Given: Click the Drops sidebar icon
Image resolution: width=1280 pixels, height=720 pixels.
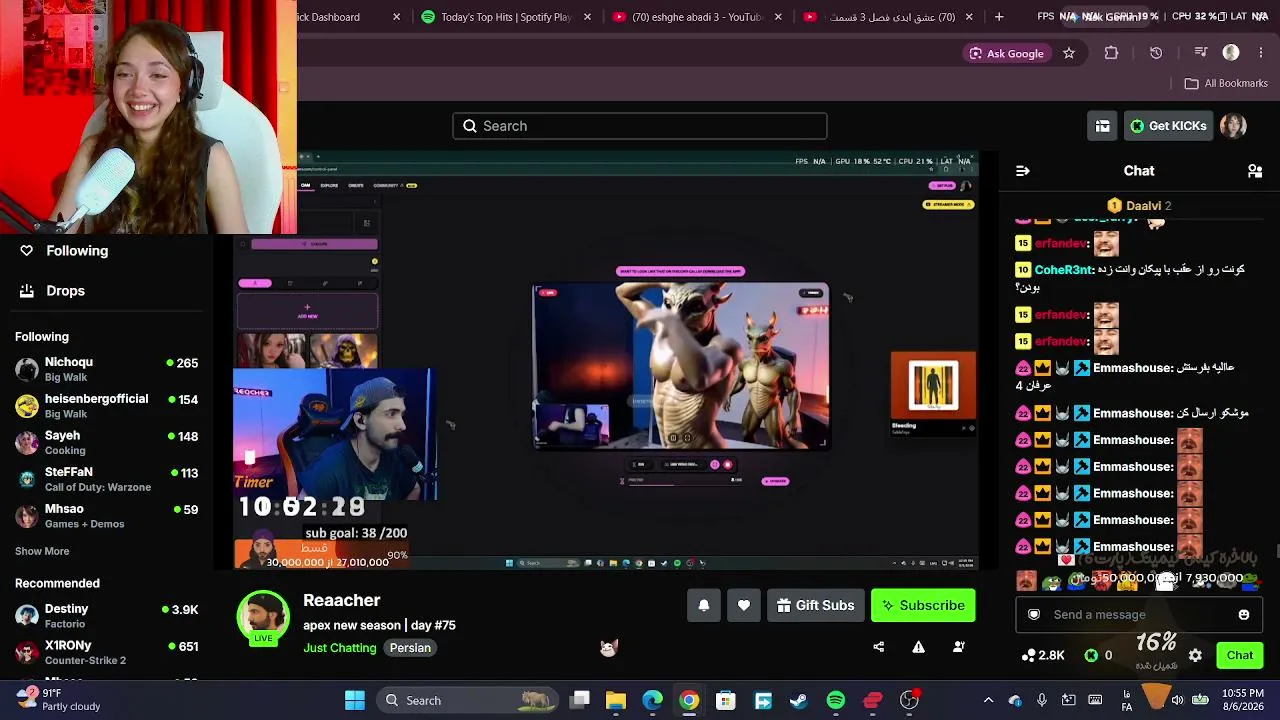Looking at the screenshot, I should (x=27, y=291).
